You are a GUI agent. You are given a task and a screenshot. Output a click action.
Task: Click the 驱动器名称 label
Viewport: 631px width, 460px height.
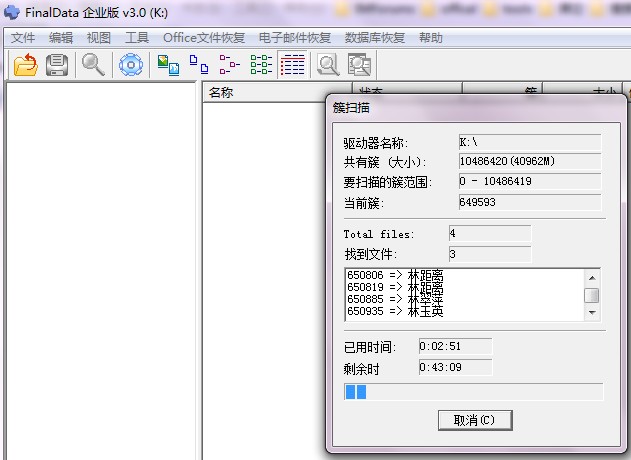375,143
